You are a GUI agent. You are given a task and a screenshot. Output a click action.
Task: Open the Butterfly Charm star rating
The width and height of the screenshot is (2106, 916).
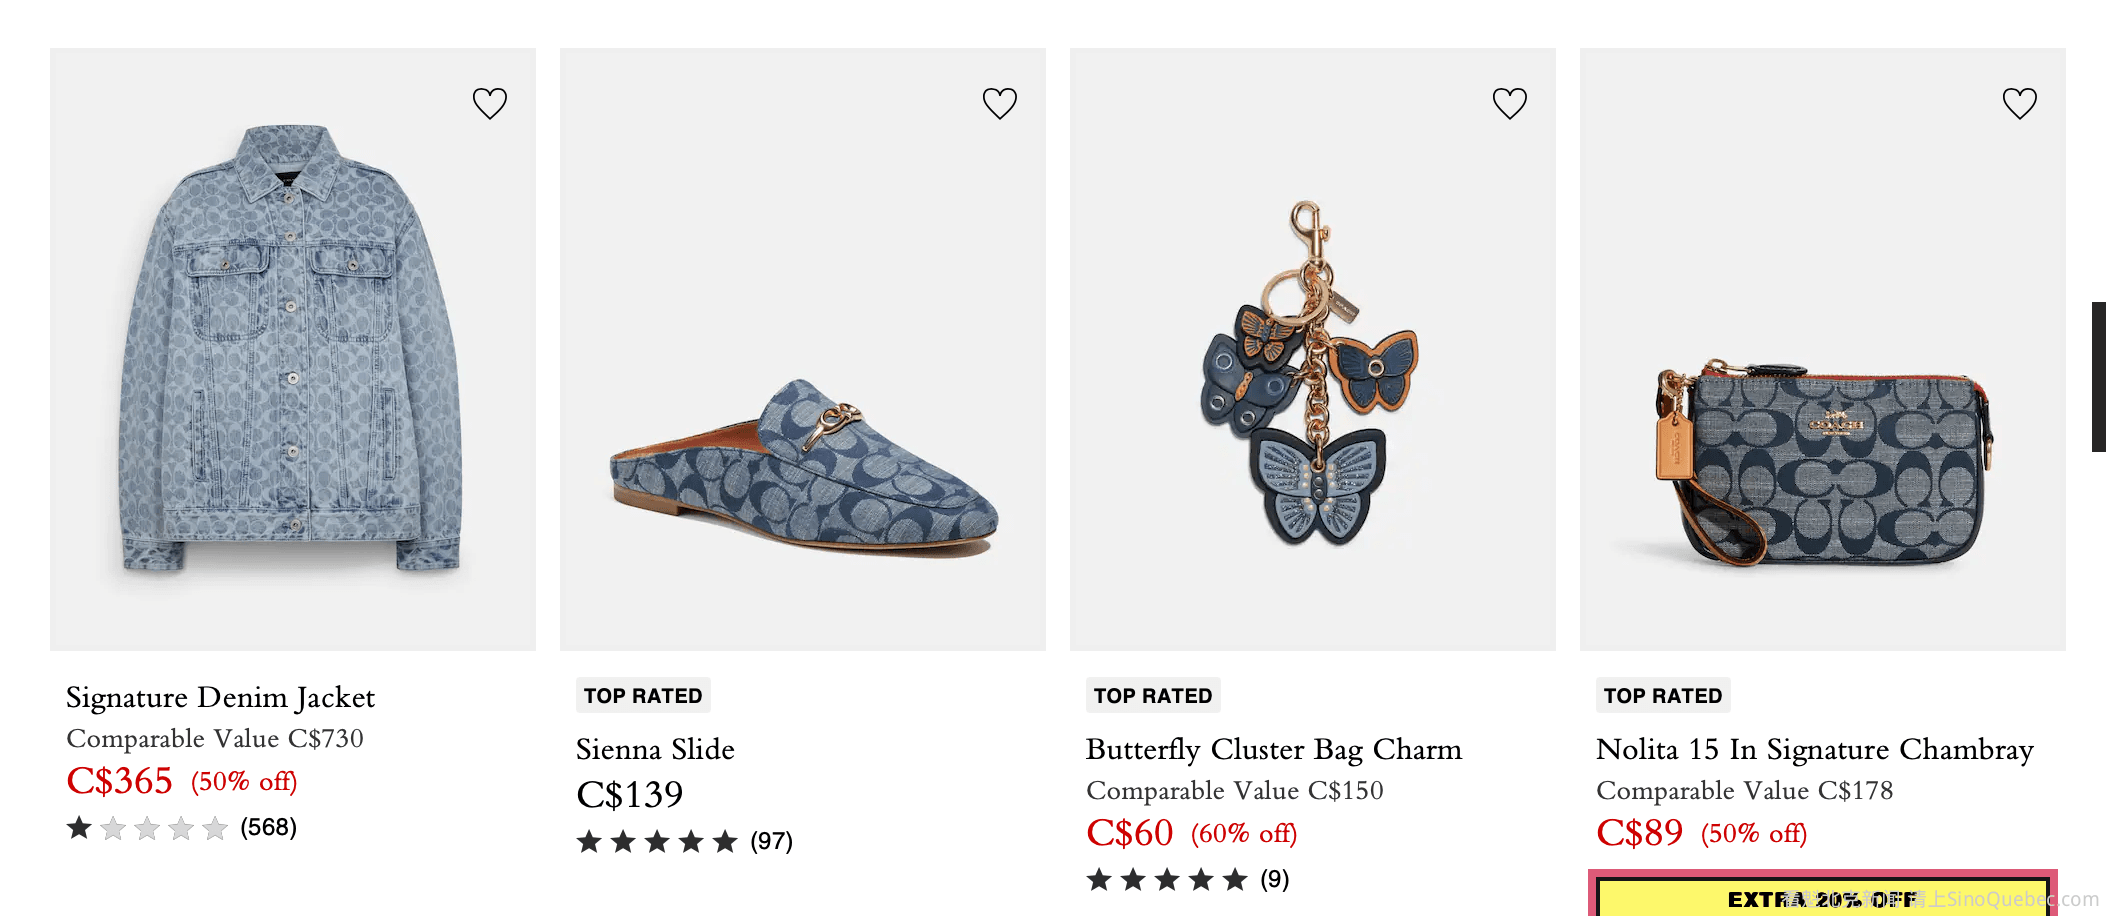[x=1167, y=880]
